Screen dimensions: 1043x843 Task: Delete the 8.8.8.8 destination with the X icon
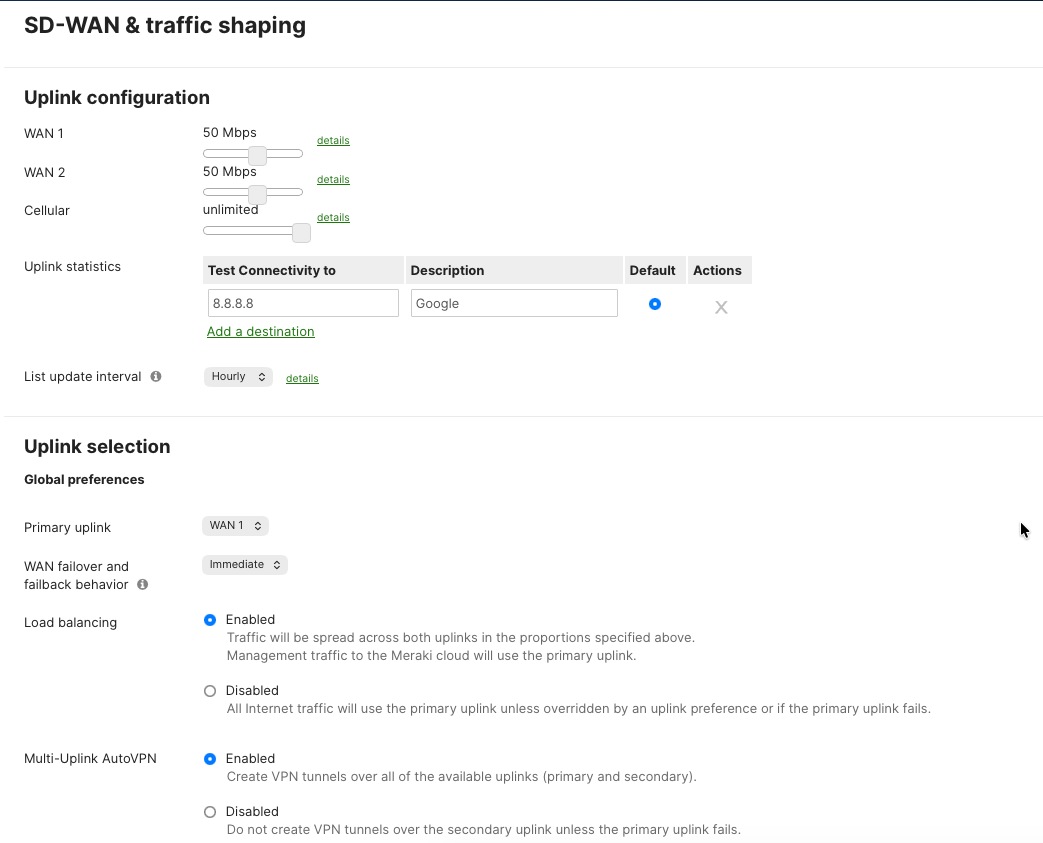coord(721,307)
